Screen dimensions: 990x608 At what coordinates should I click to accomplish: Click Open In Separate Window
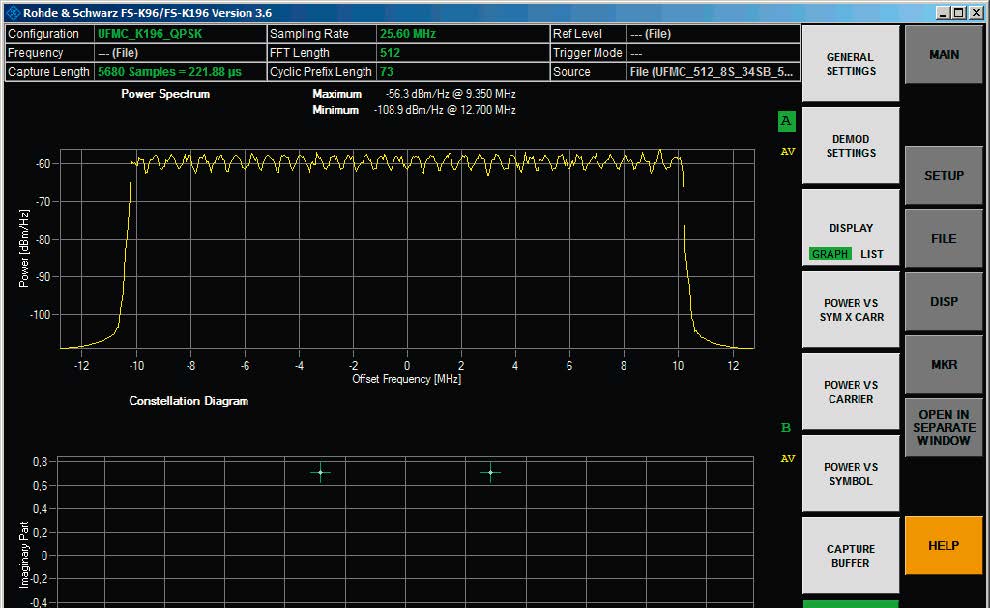(x=943, y=428)
